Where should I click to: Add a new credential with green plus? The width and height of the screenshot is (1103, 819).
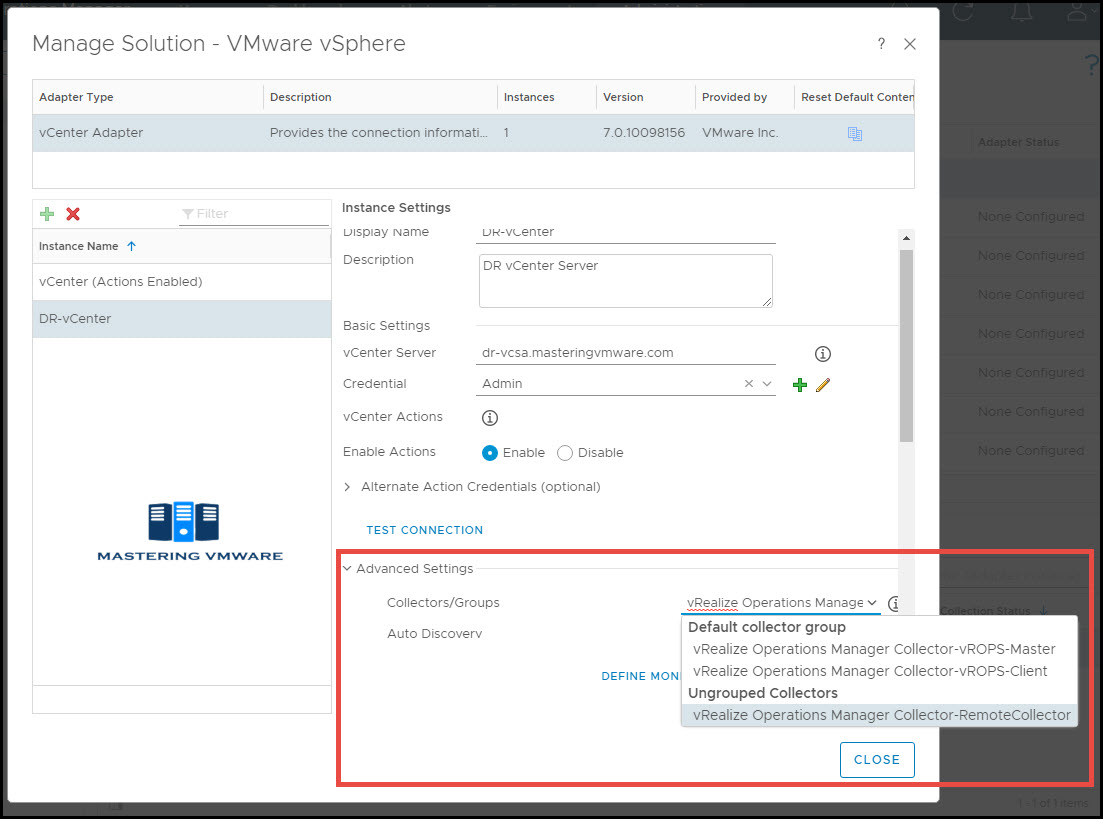[800, 385]
